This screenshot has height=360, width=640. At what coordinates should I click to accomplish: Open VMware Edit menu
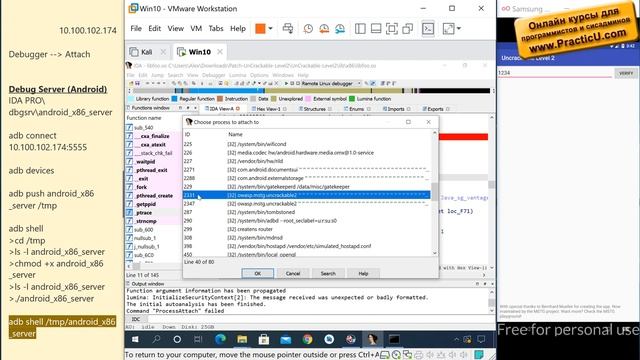[x=154, y=29]
